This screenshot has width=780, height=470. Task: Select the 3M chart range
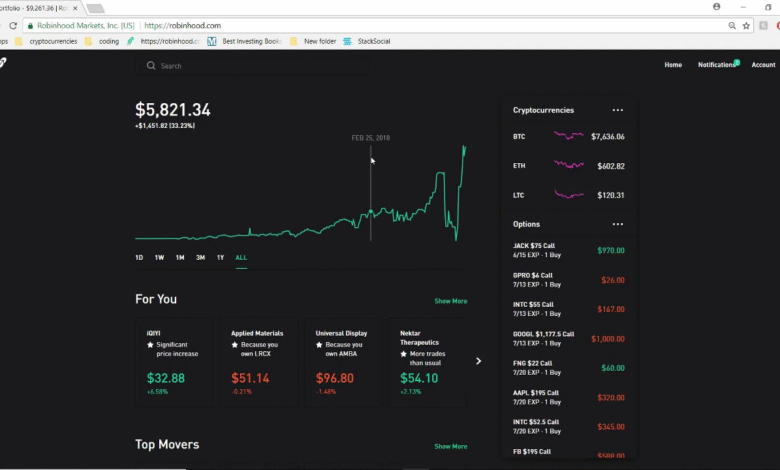click(200, 258)
